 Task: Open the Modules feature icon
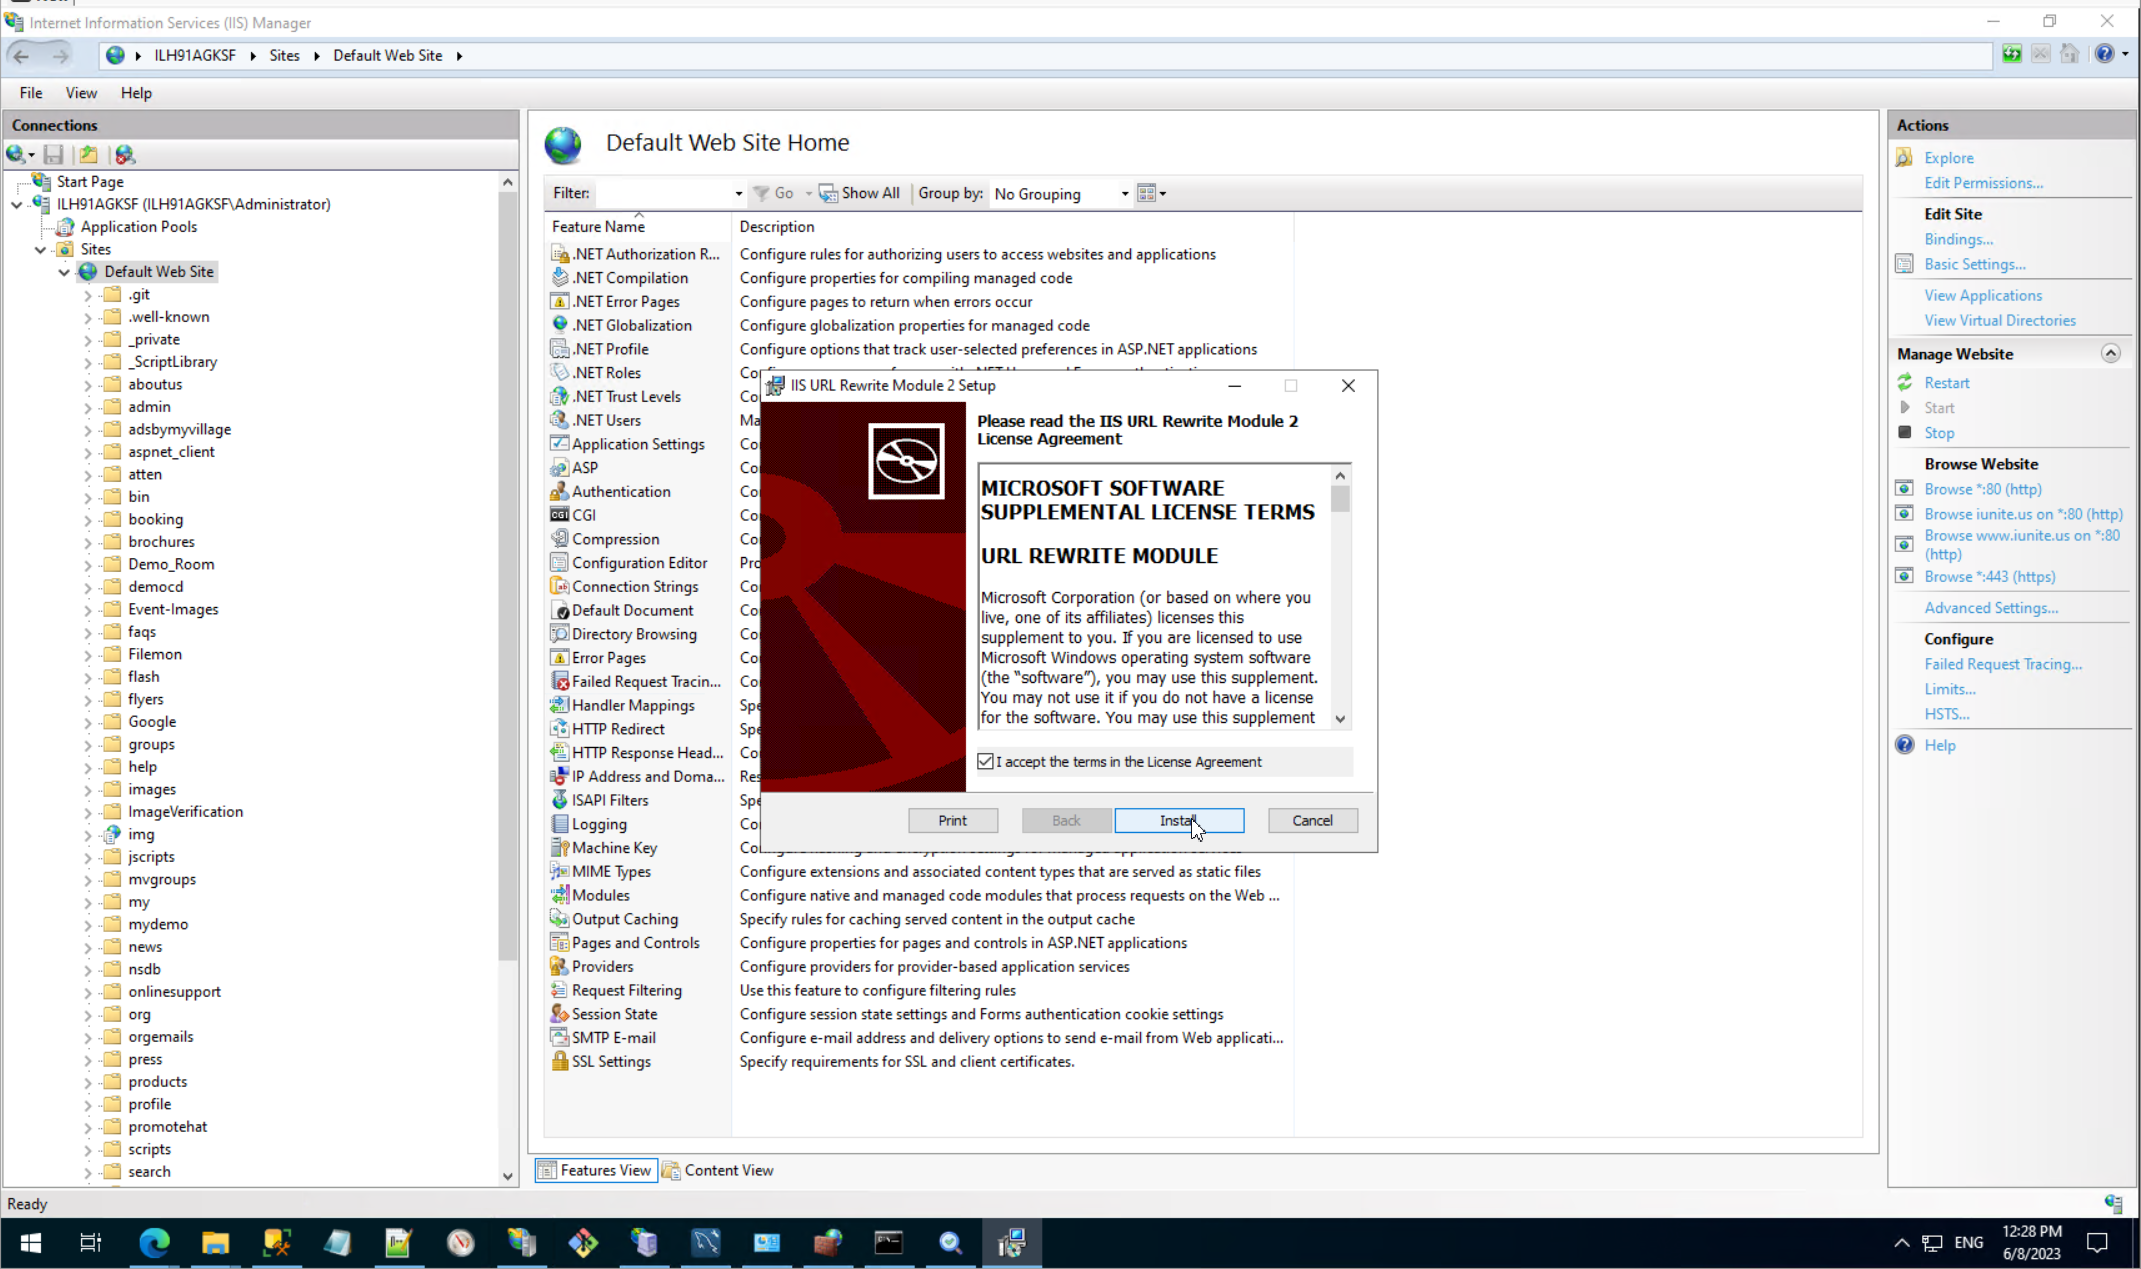click(560, 895)
